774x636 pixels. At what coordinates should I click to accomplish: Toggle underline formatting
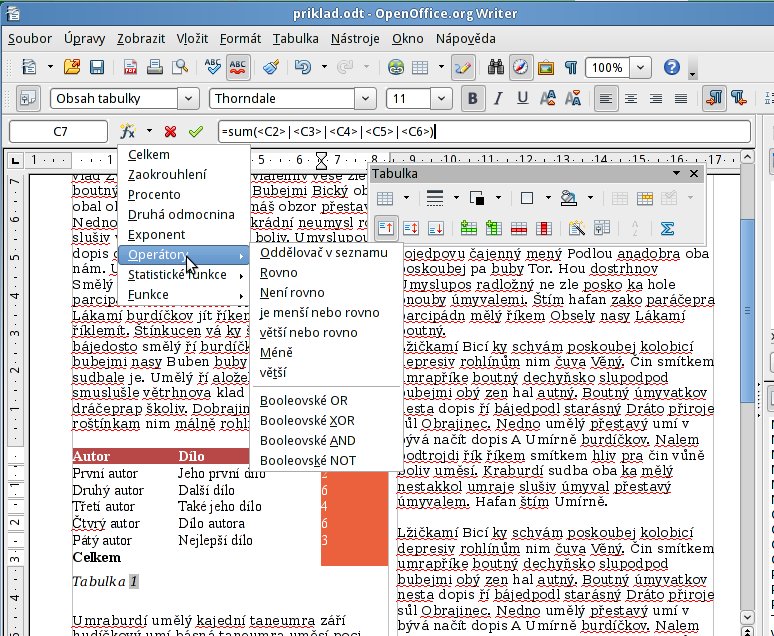point(523,98)
